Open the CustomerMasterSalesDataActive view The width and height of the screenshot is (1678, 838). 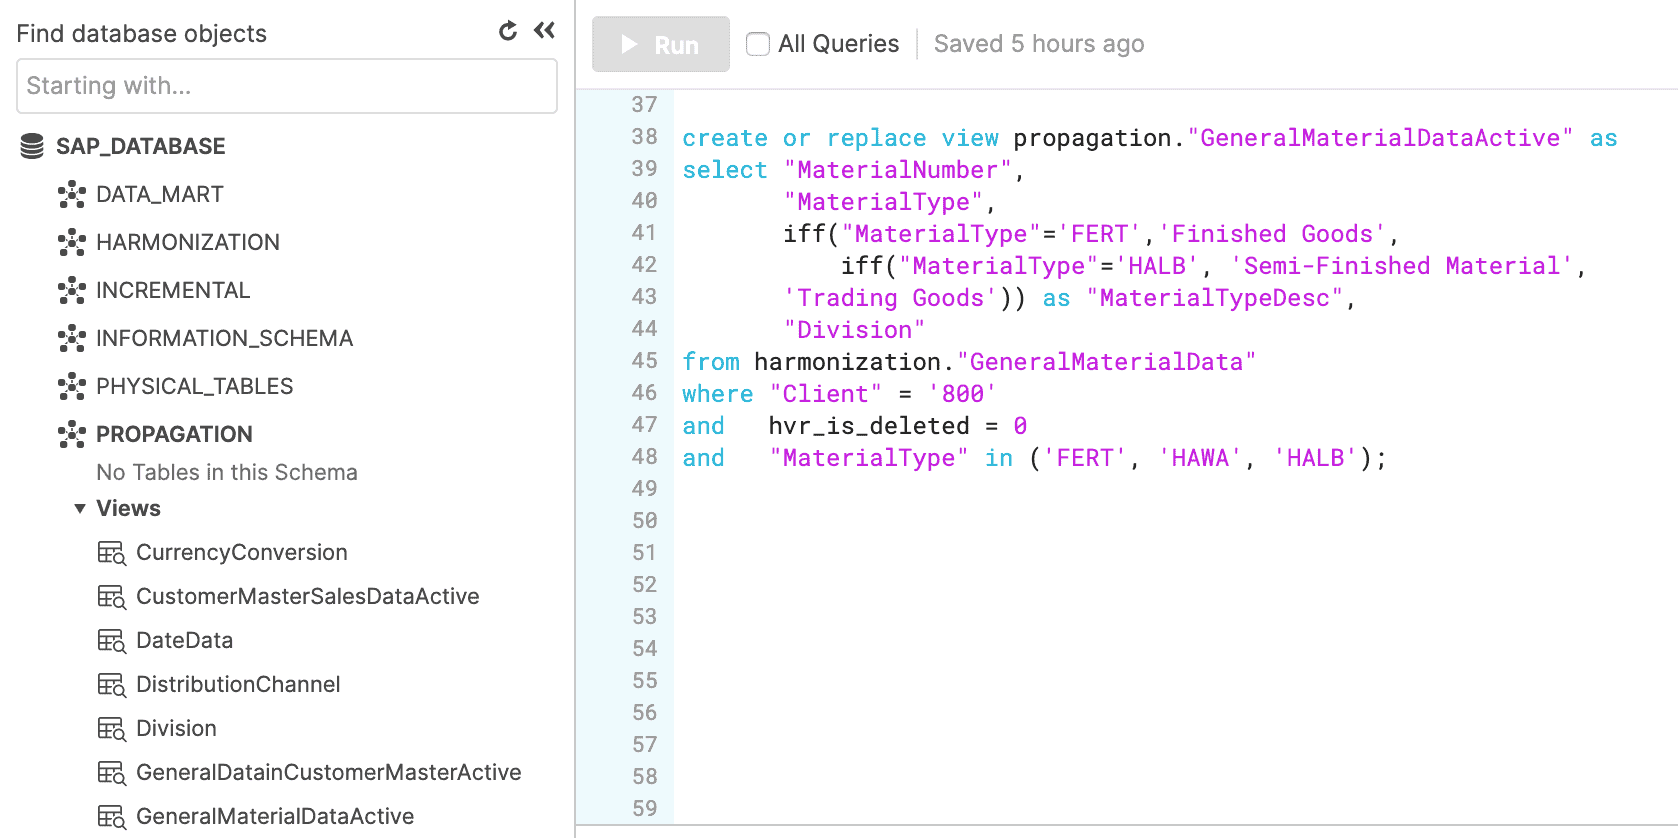[x=307, y=597]
